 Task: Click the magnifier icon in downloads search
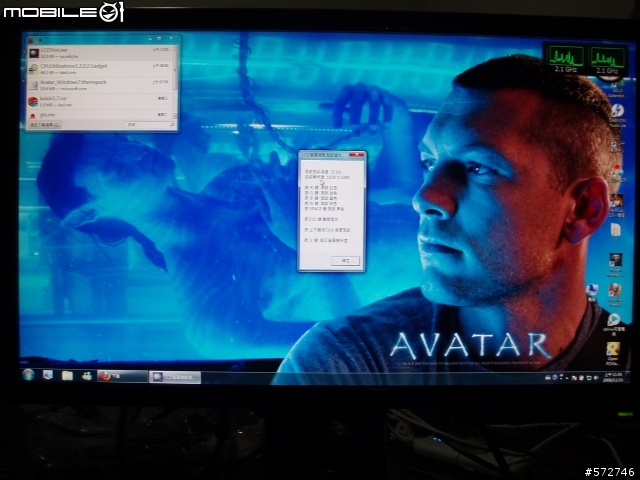[172, 124]
